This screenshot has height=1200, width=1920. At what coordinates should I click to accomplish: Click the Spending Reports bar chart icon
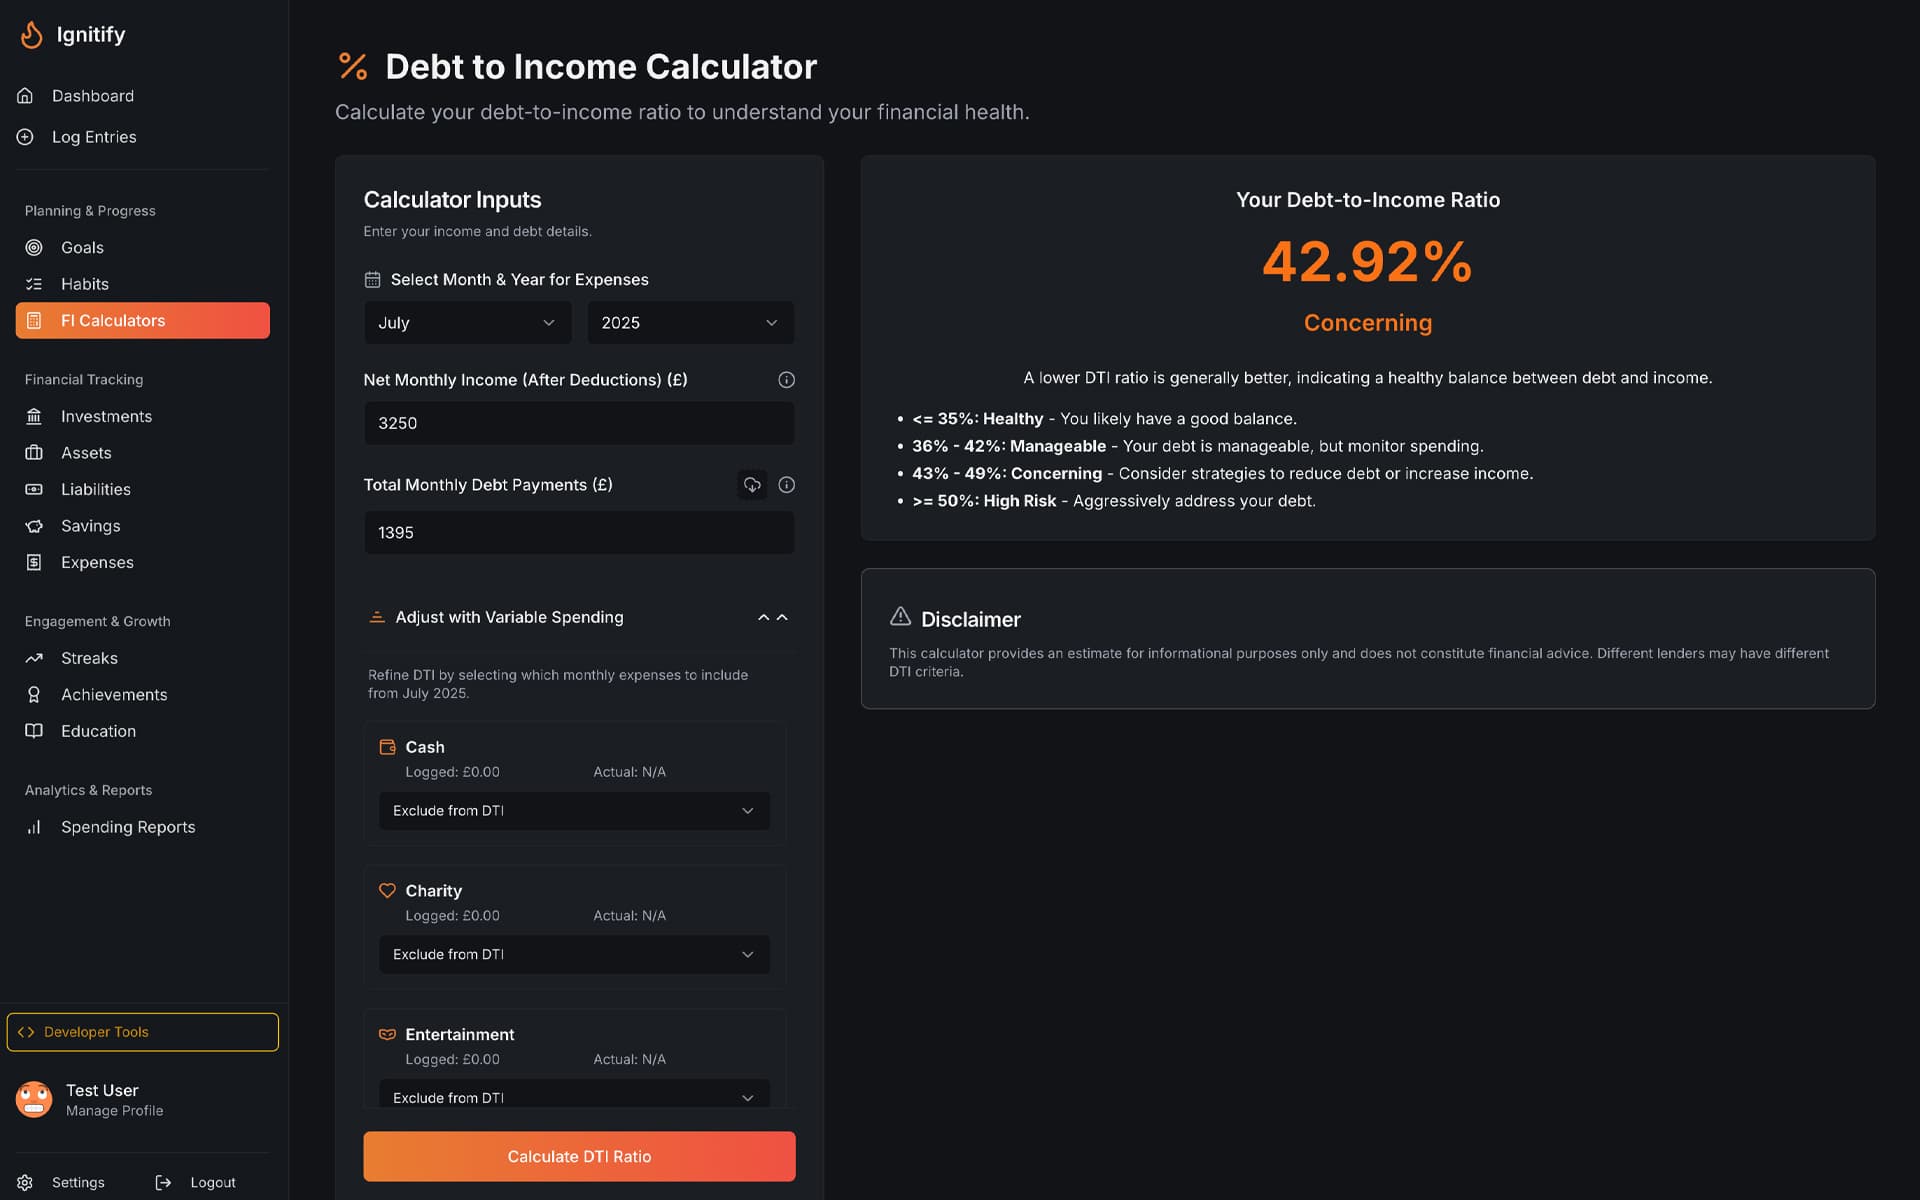34,827
